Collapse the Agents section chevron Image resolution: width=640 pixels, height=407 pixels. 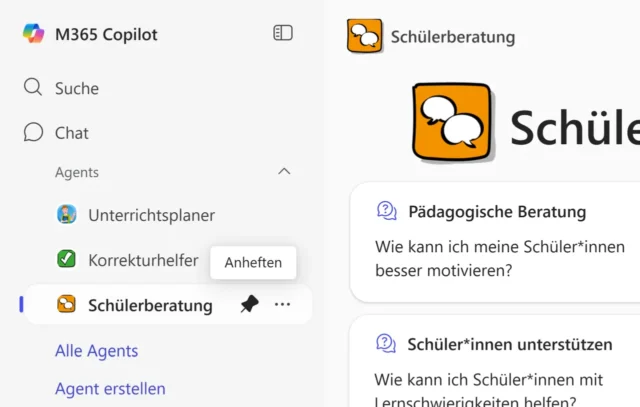tap(284, 172)
